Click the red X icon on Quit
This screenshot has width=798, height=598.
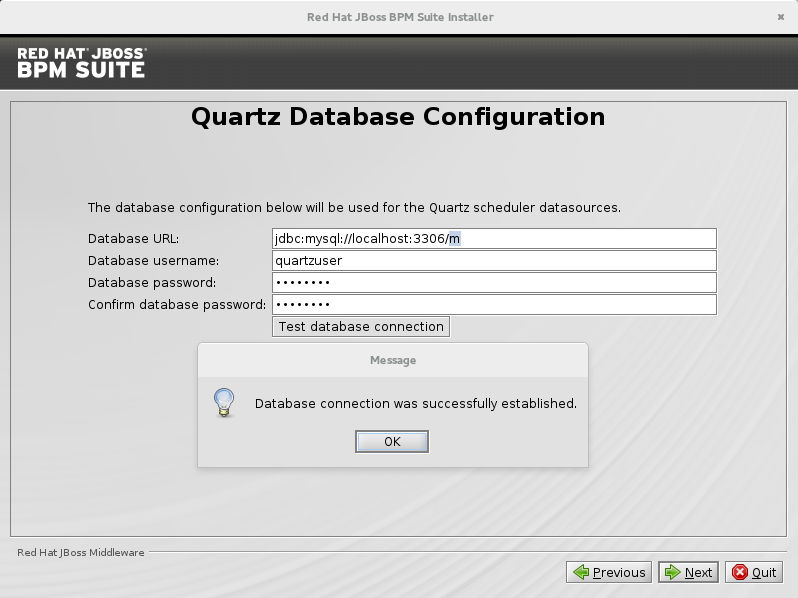[740, 573]
